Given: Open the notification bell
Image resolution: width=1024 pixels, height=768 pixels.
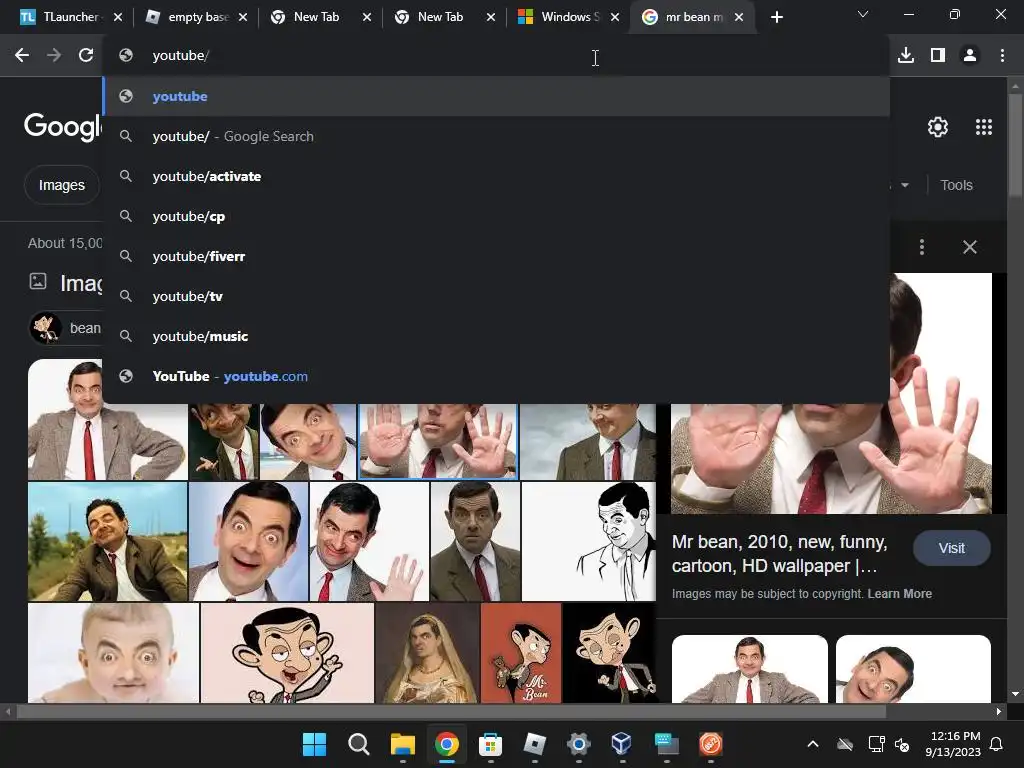Looking at the screenshot, I should [997, 744].
